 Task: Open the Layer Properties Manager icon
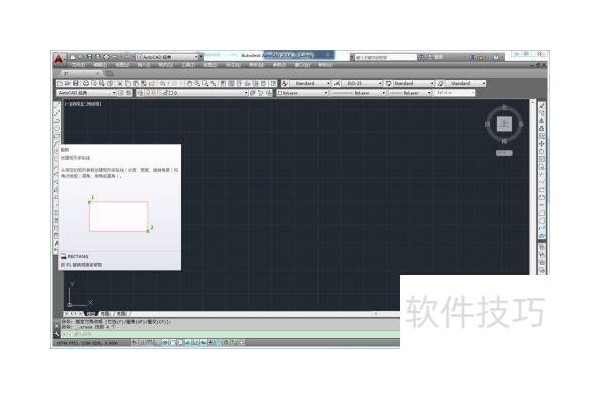(x=140, y=93)
